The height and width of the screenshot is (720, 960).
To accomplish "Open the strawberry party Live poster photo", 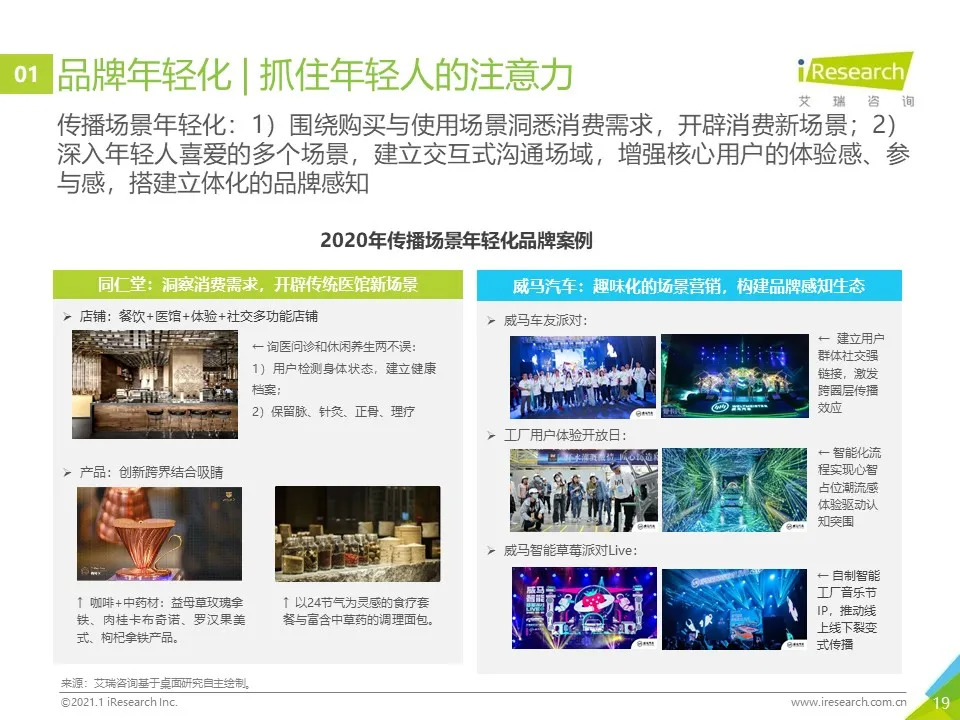I will 584,608.
